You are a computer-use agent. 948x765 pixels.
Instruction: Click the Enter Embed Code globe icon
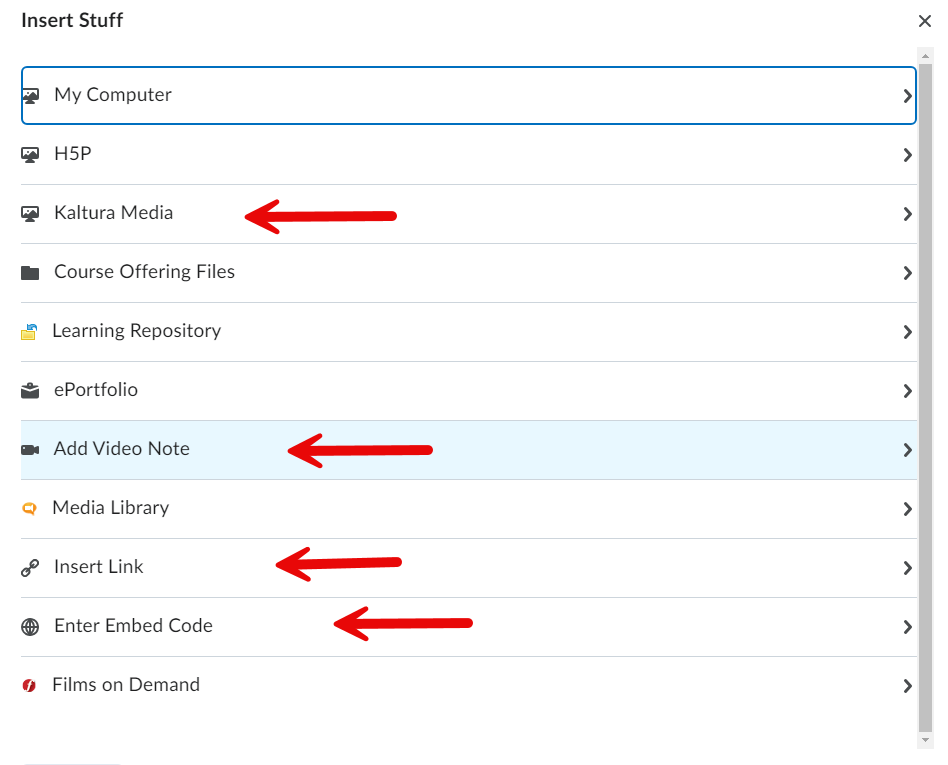pos(30,627)
